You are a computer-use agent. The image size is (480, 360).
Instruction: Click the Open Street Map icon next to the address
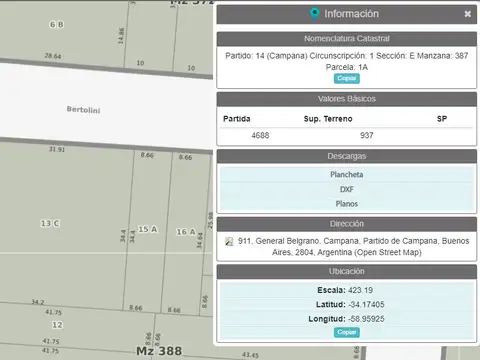click(x=229, y=241)
